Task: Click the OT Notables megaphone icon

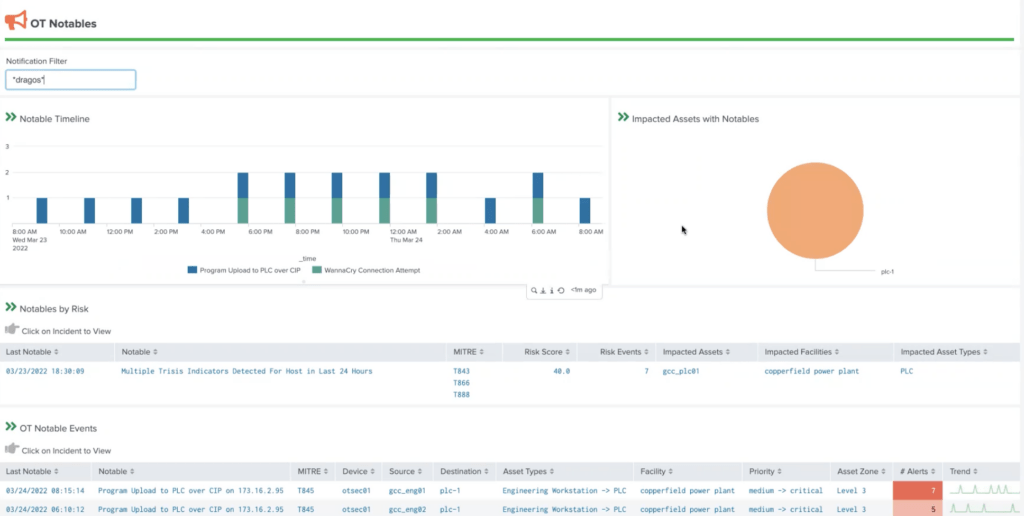Action: [x=16, y=20]
